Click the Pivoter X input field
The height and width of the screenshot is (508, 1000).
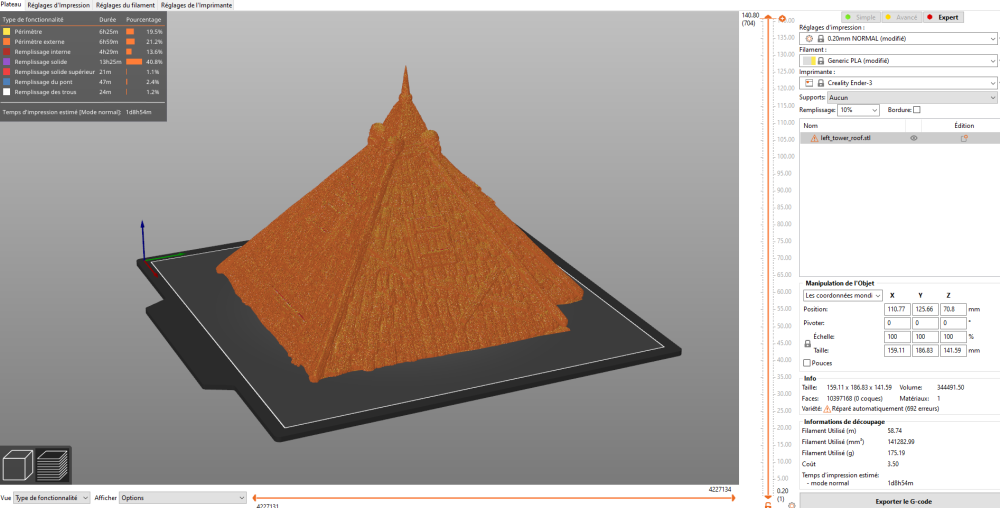pos(897,323)
